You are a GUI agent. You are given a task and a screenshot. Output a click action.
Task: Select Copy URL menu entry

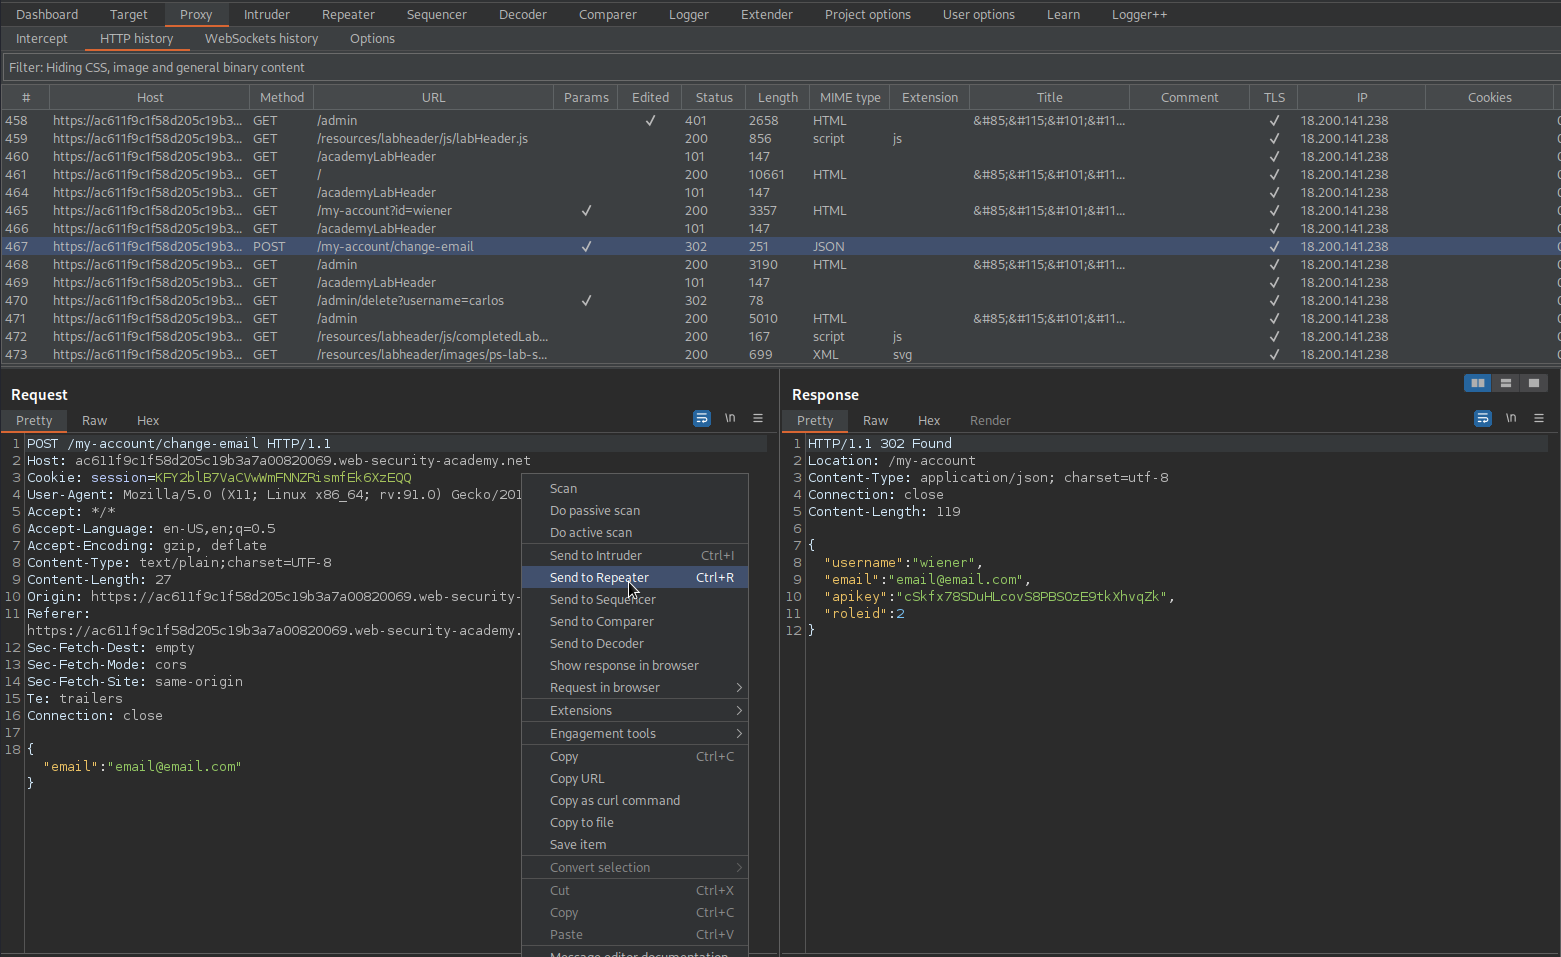click(635, 778)
